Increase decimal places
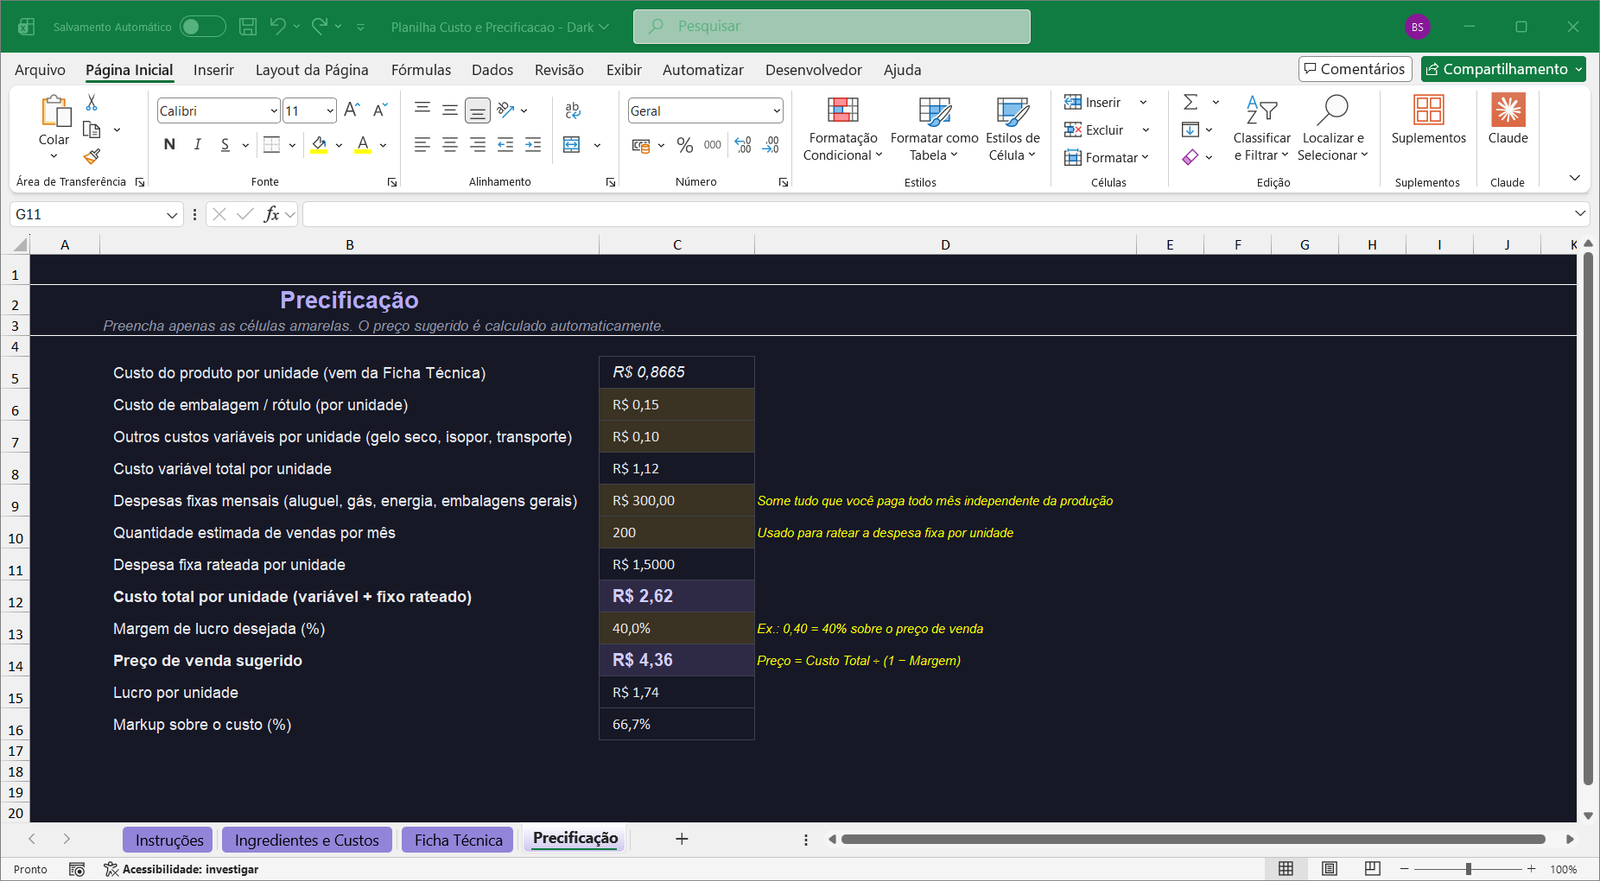This screenshot has width=1600, height=881. coord(743,145)
